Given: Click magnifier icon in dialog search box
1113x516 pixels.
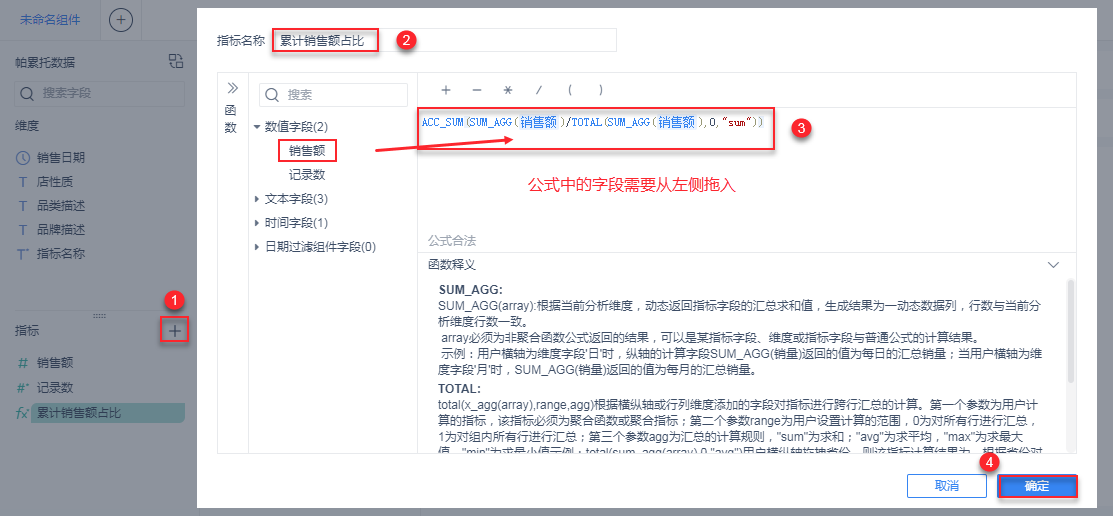Looking at the screenshot, I should (x=272, y=95).
